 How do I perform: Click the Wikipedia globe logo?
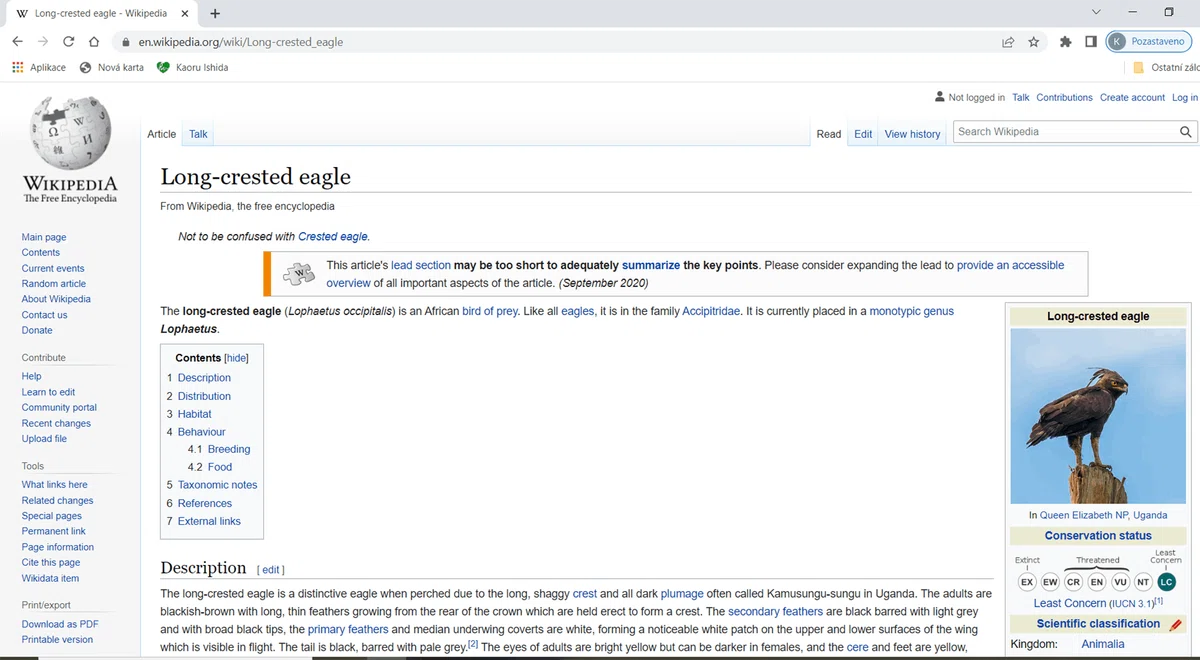click(70, 133)
